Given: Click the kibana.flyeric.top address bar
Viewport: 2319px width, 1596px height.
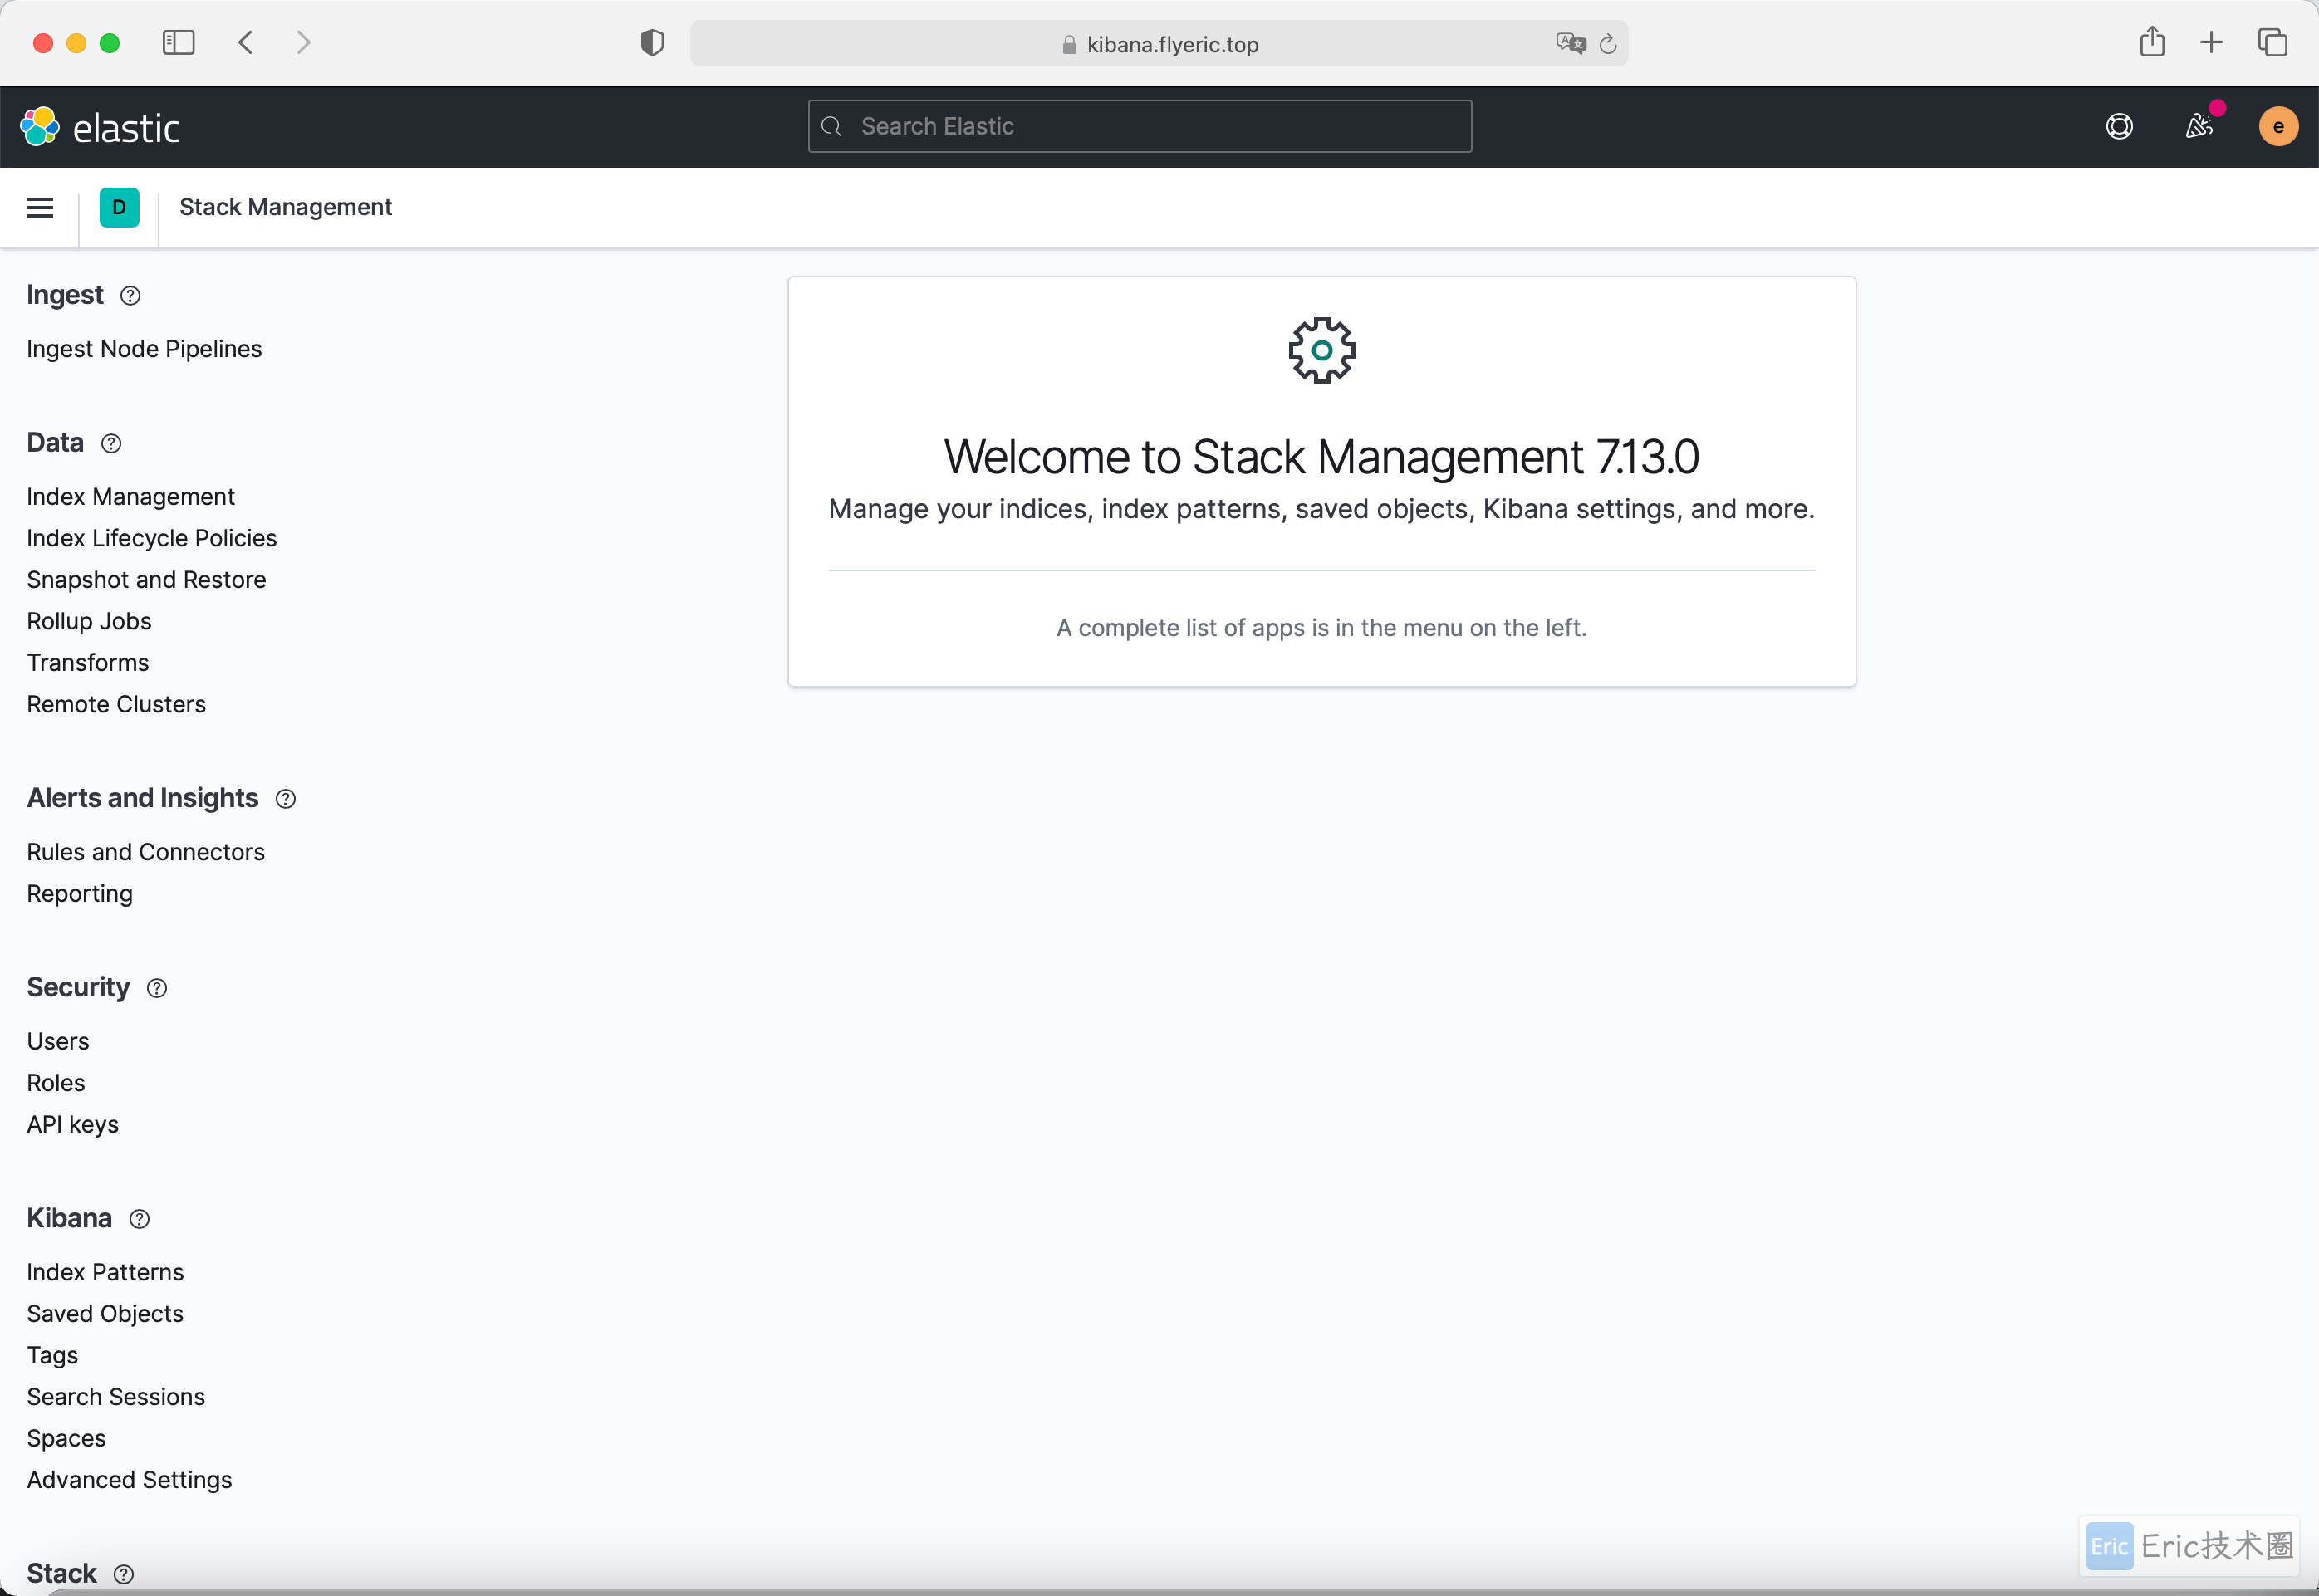Looking at the screenshot, I should [x=1158, y=43].
